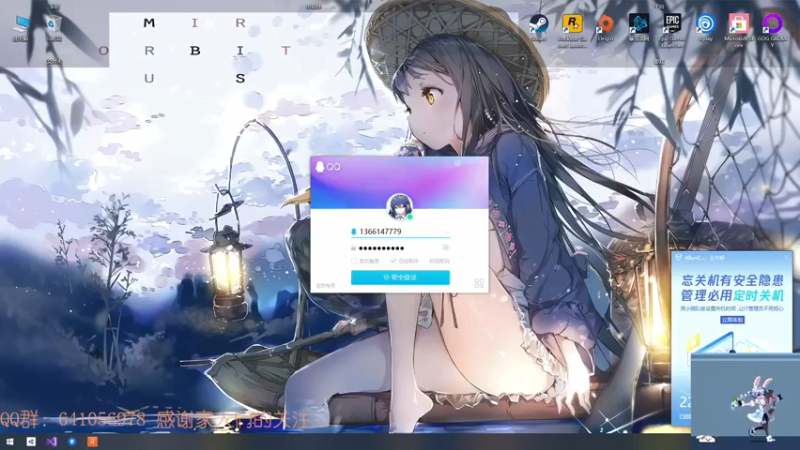Open the Recycle Bin desktop icon
This screenshot has width=800, height=450.
pyautogui.click(x=53, y=28)
